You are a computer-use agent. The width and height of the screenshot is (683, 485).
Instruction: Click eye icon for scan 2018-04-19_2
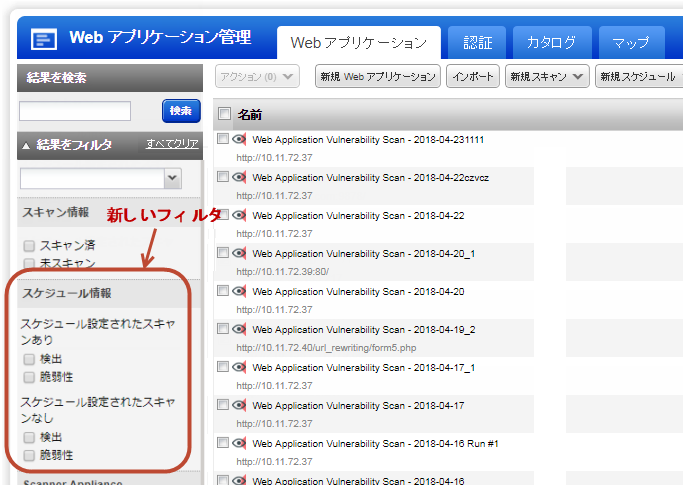[x=239, y=329]
